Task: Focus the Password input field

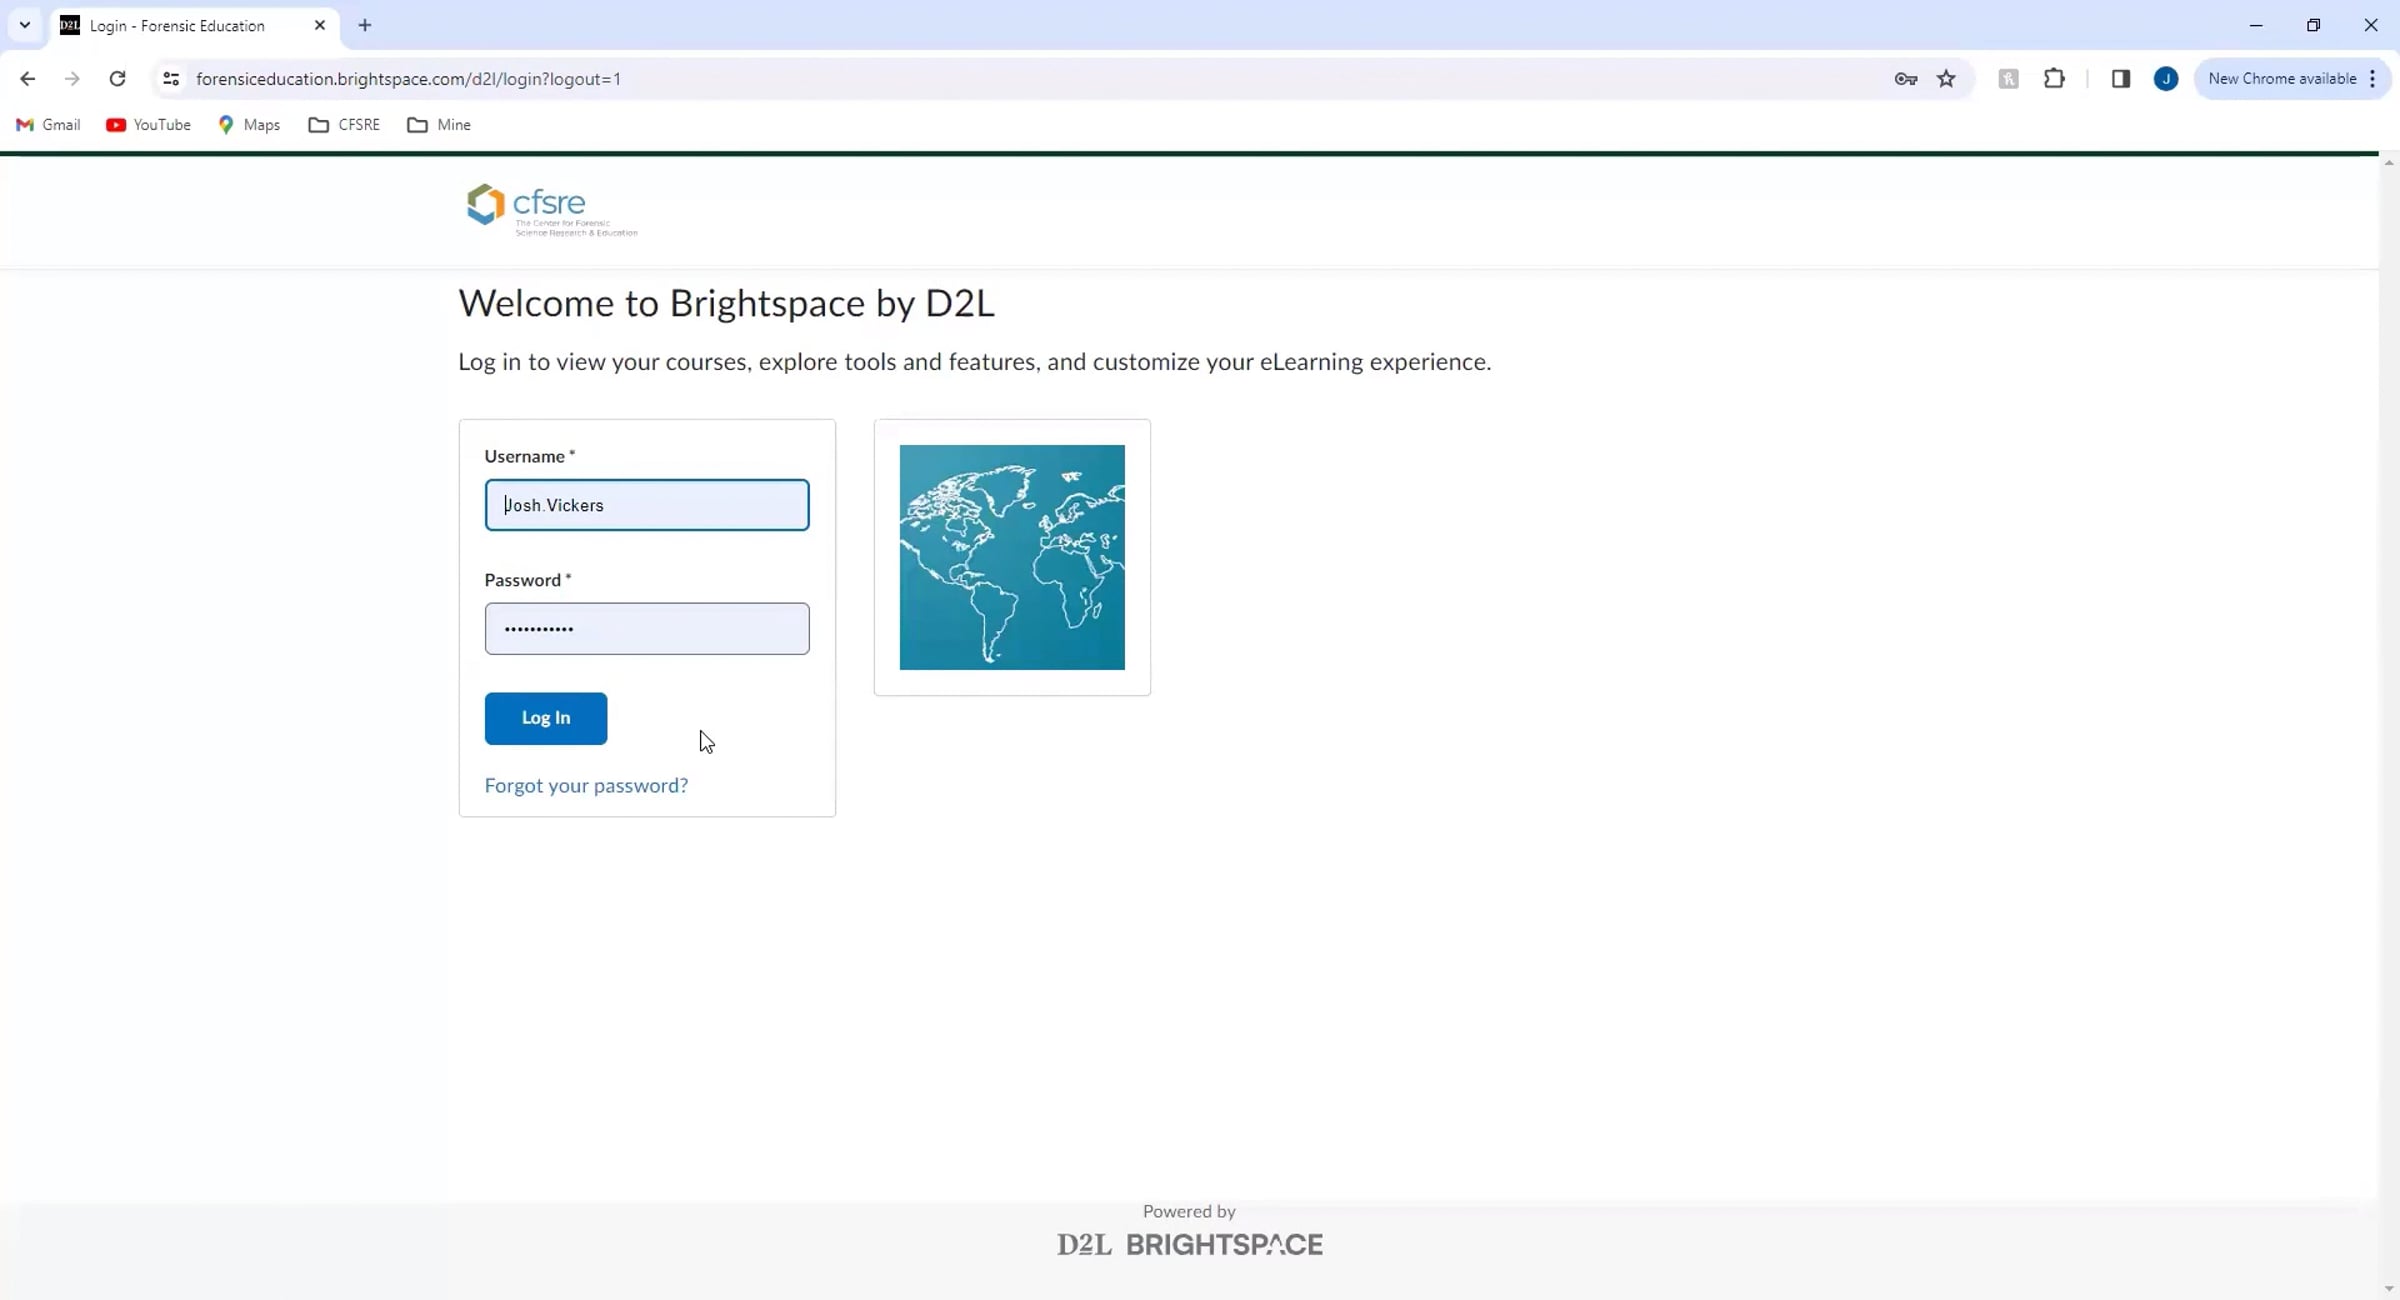Action: [647, 629]
